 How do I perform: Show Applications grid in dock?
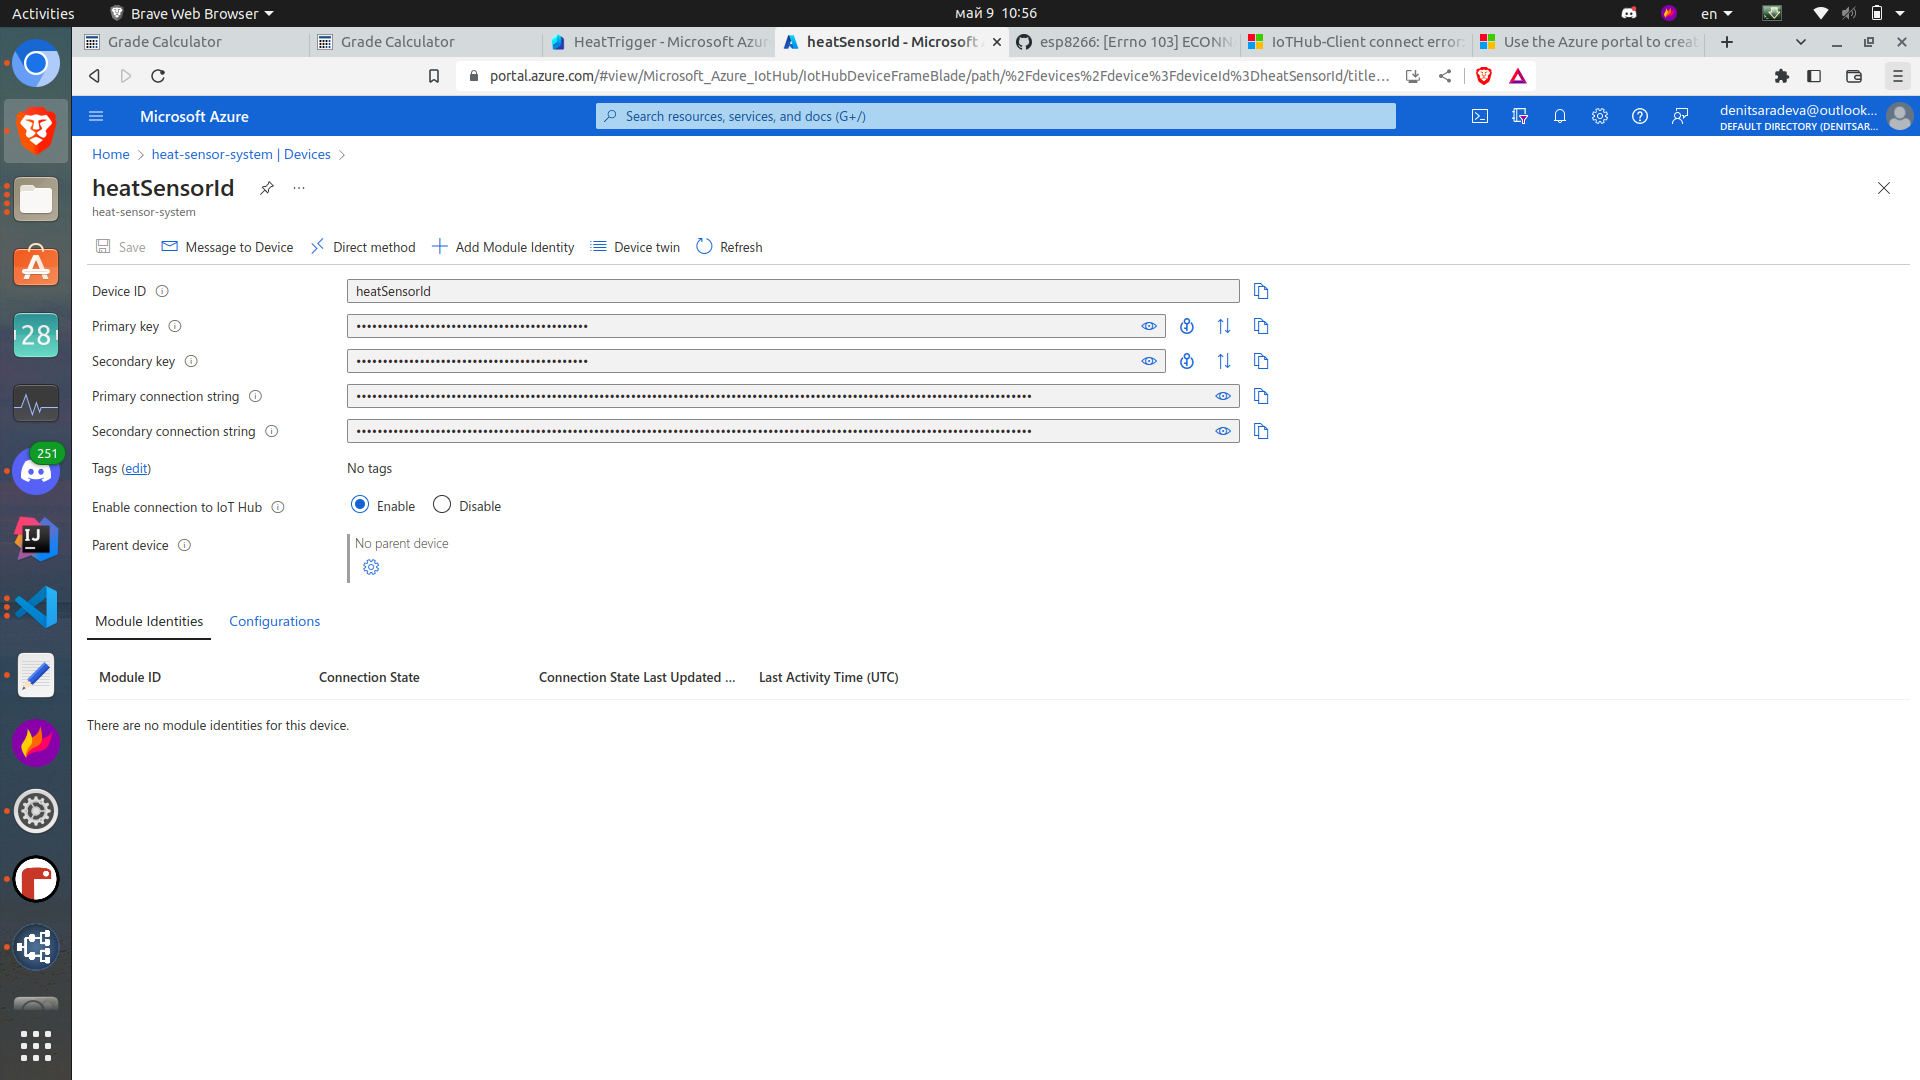click(36, 1045)
